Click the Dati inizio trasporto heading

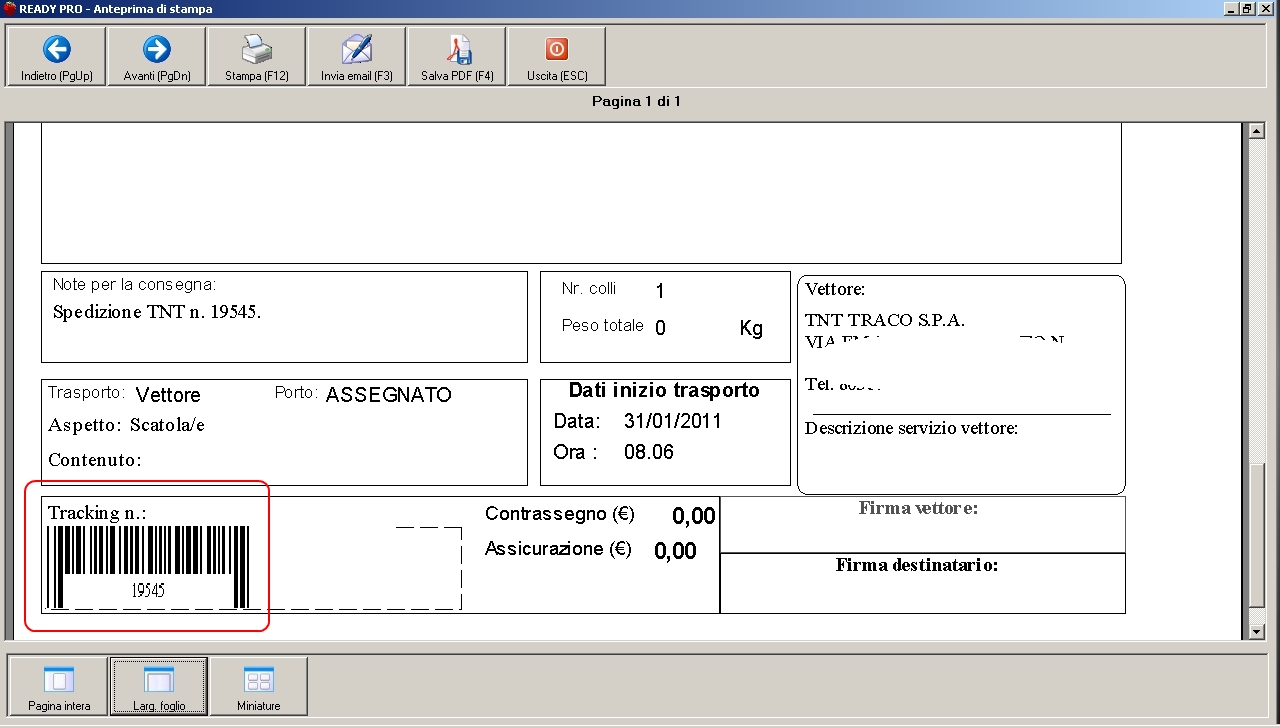[x=664, y=391]
